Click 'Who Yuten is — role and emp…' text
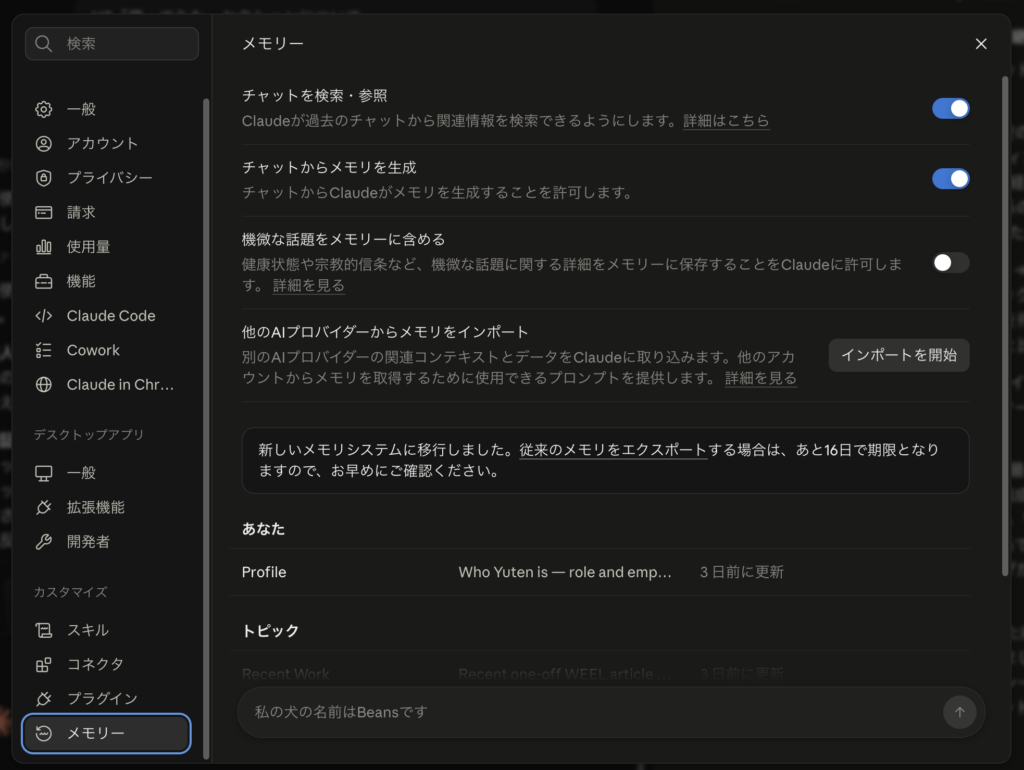The image size is (1024, 770). (565, 572)
